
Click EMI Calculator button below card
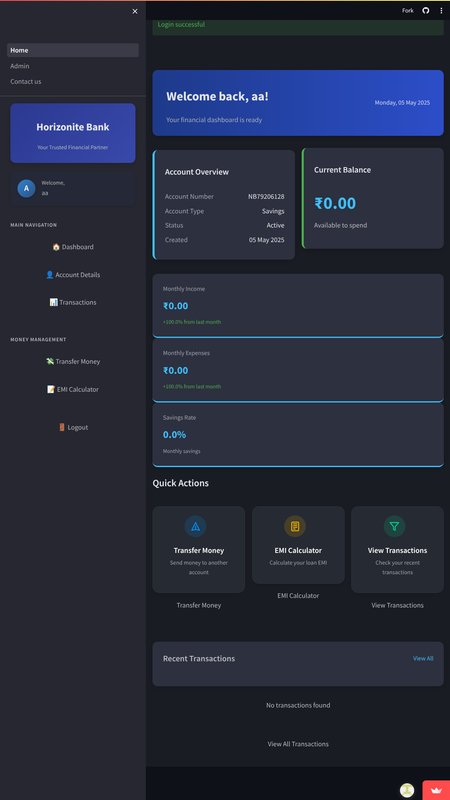pos(298,595)
